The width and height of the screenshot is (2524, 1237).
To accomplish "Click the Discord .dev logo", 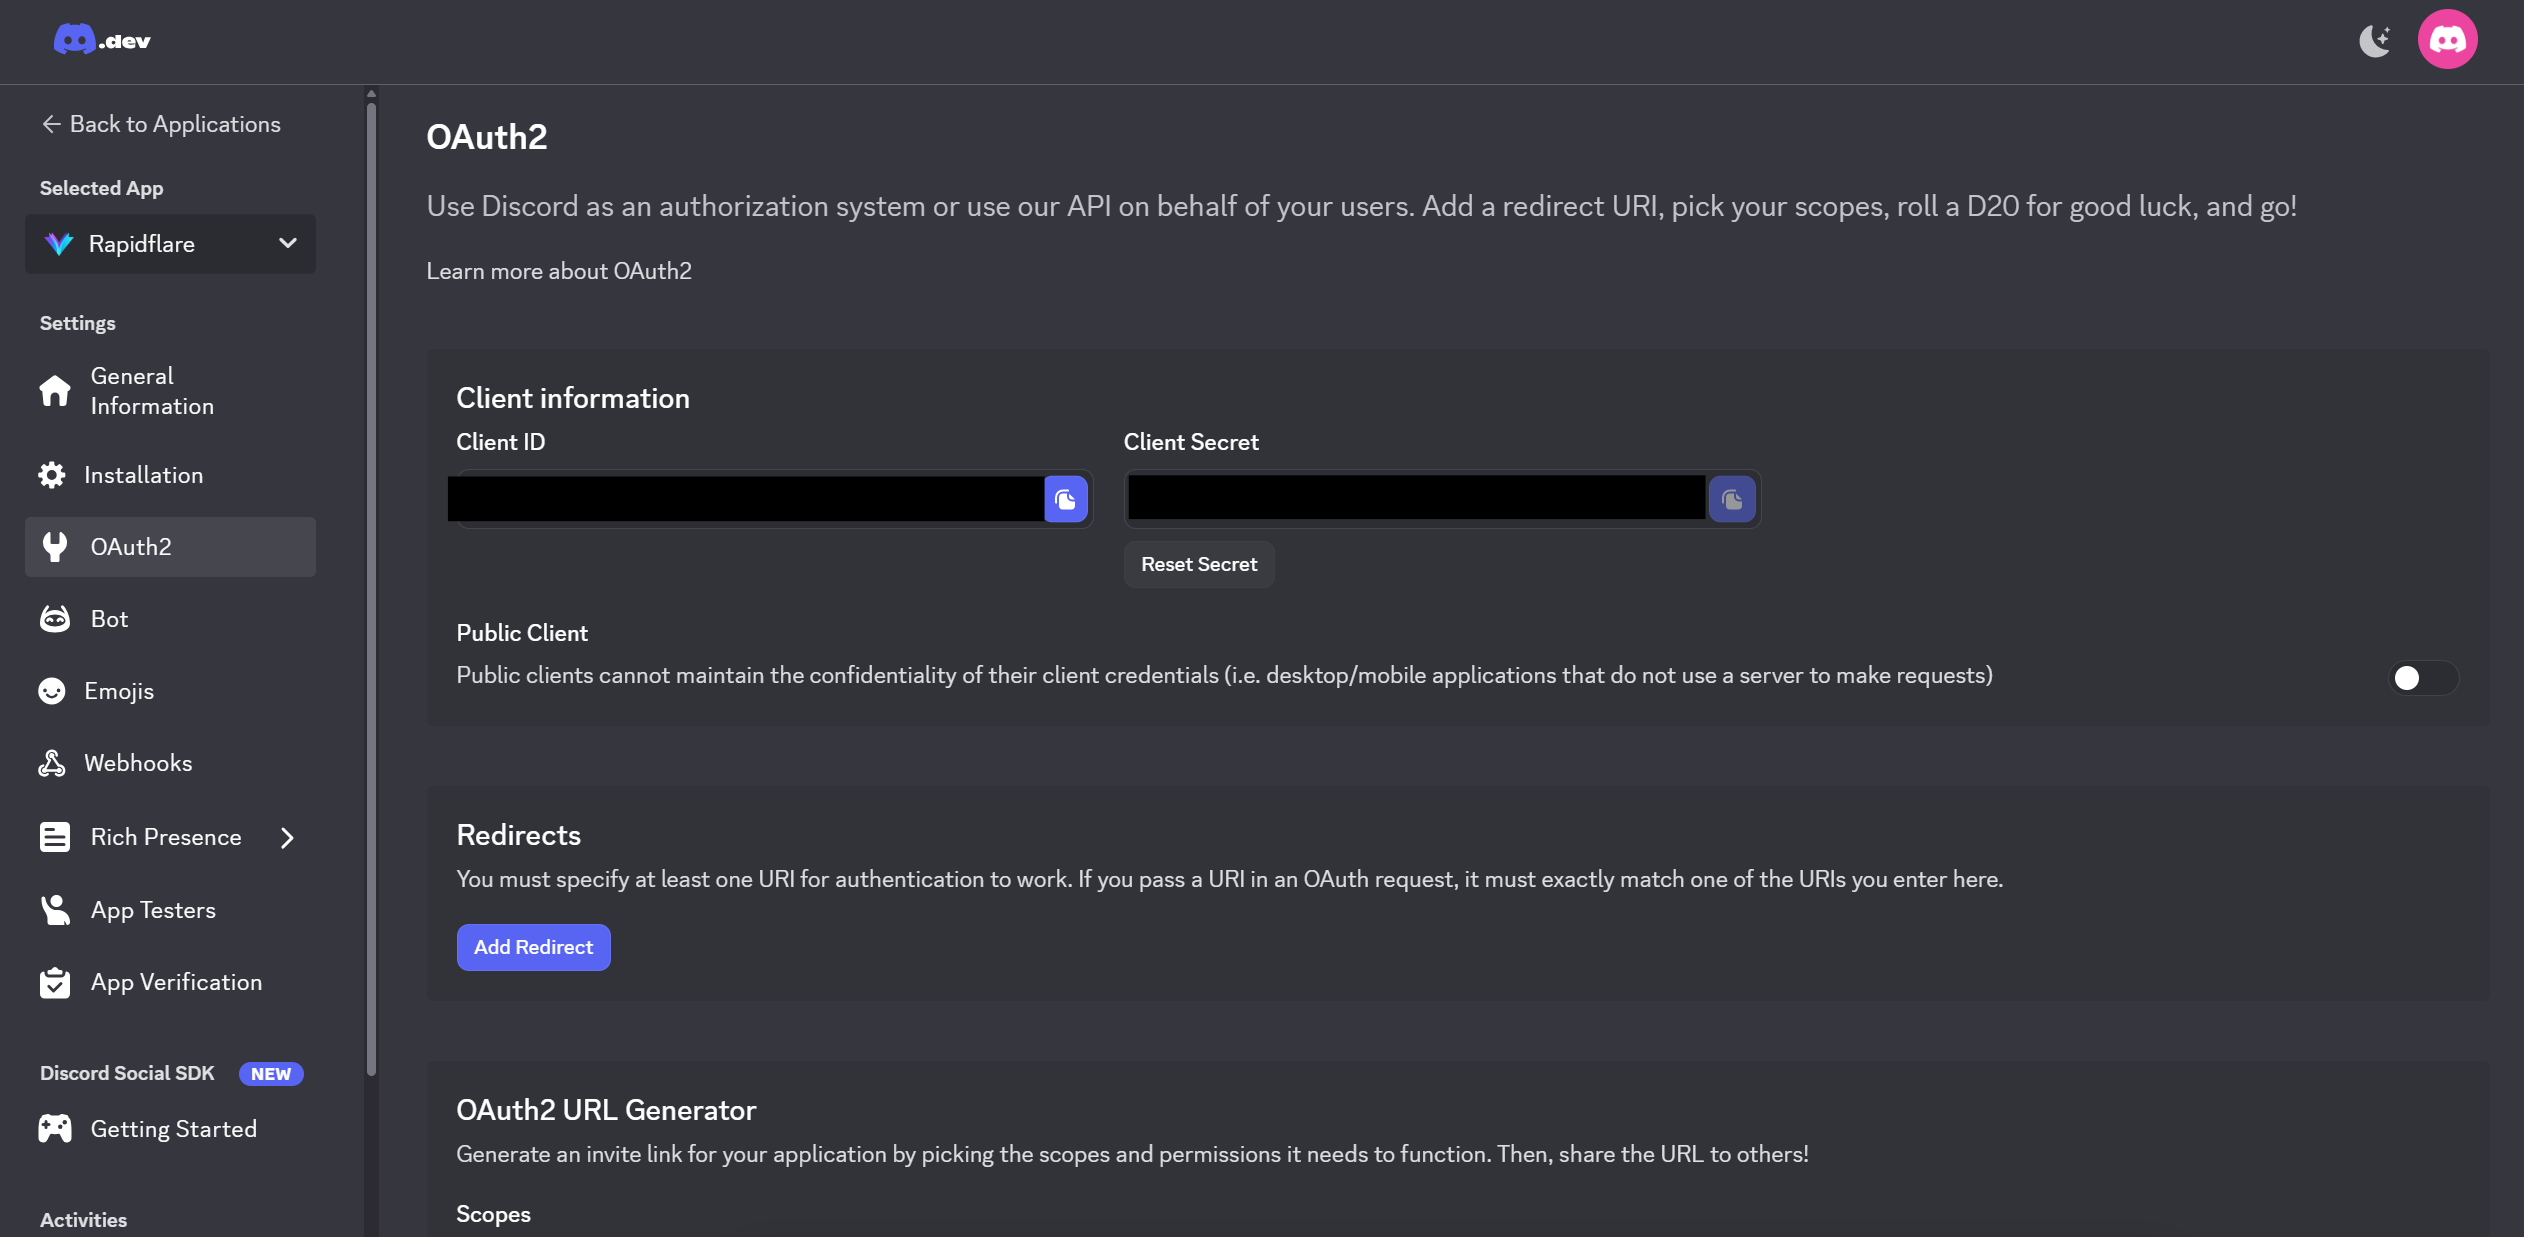I will (x=102, y=40).
